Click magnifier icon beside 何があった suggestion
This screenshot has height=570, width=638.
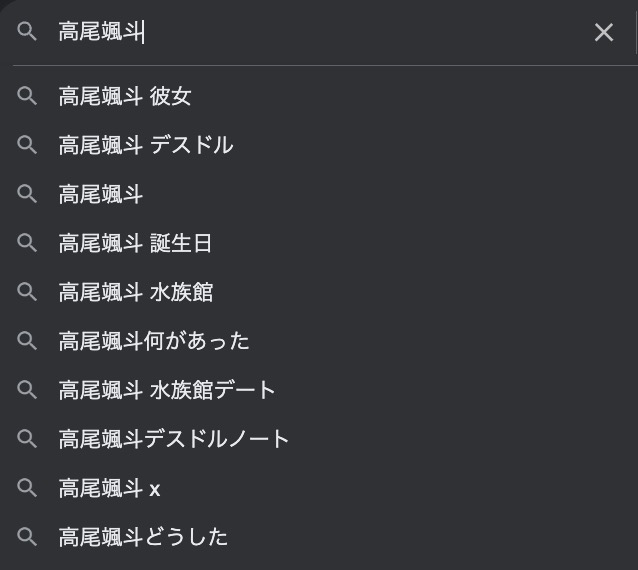pyautogui.click(x=27, y=341)
